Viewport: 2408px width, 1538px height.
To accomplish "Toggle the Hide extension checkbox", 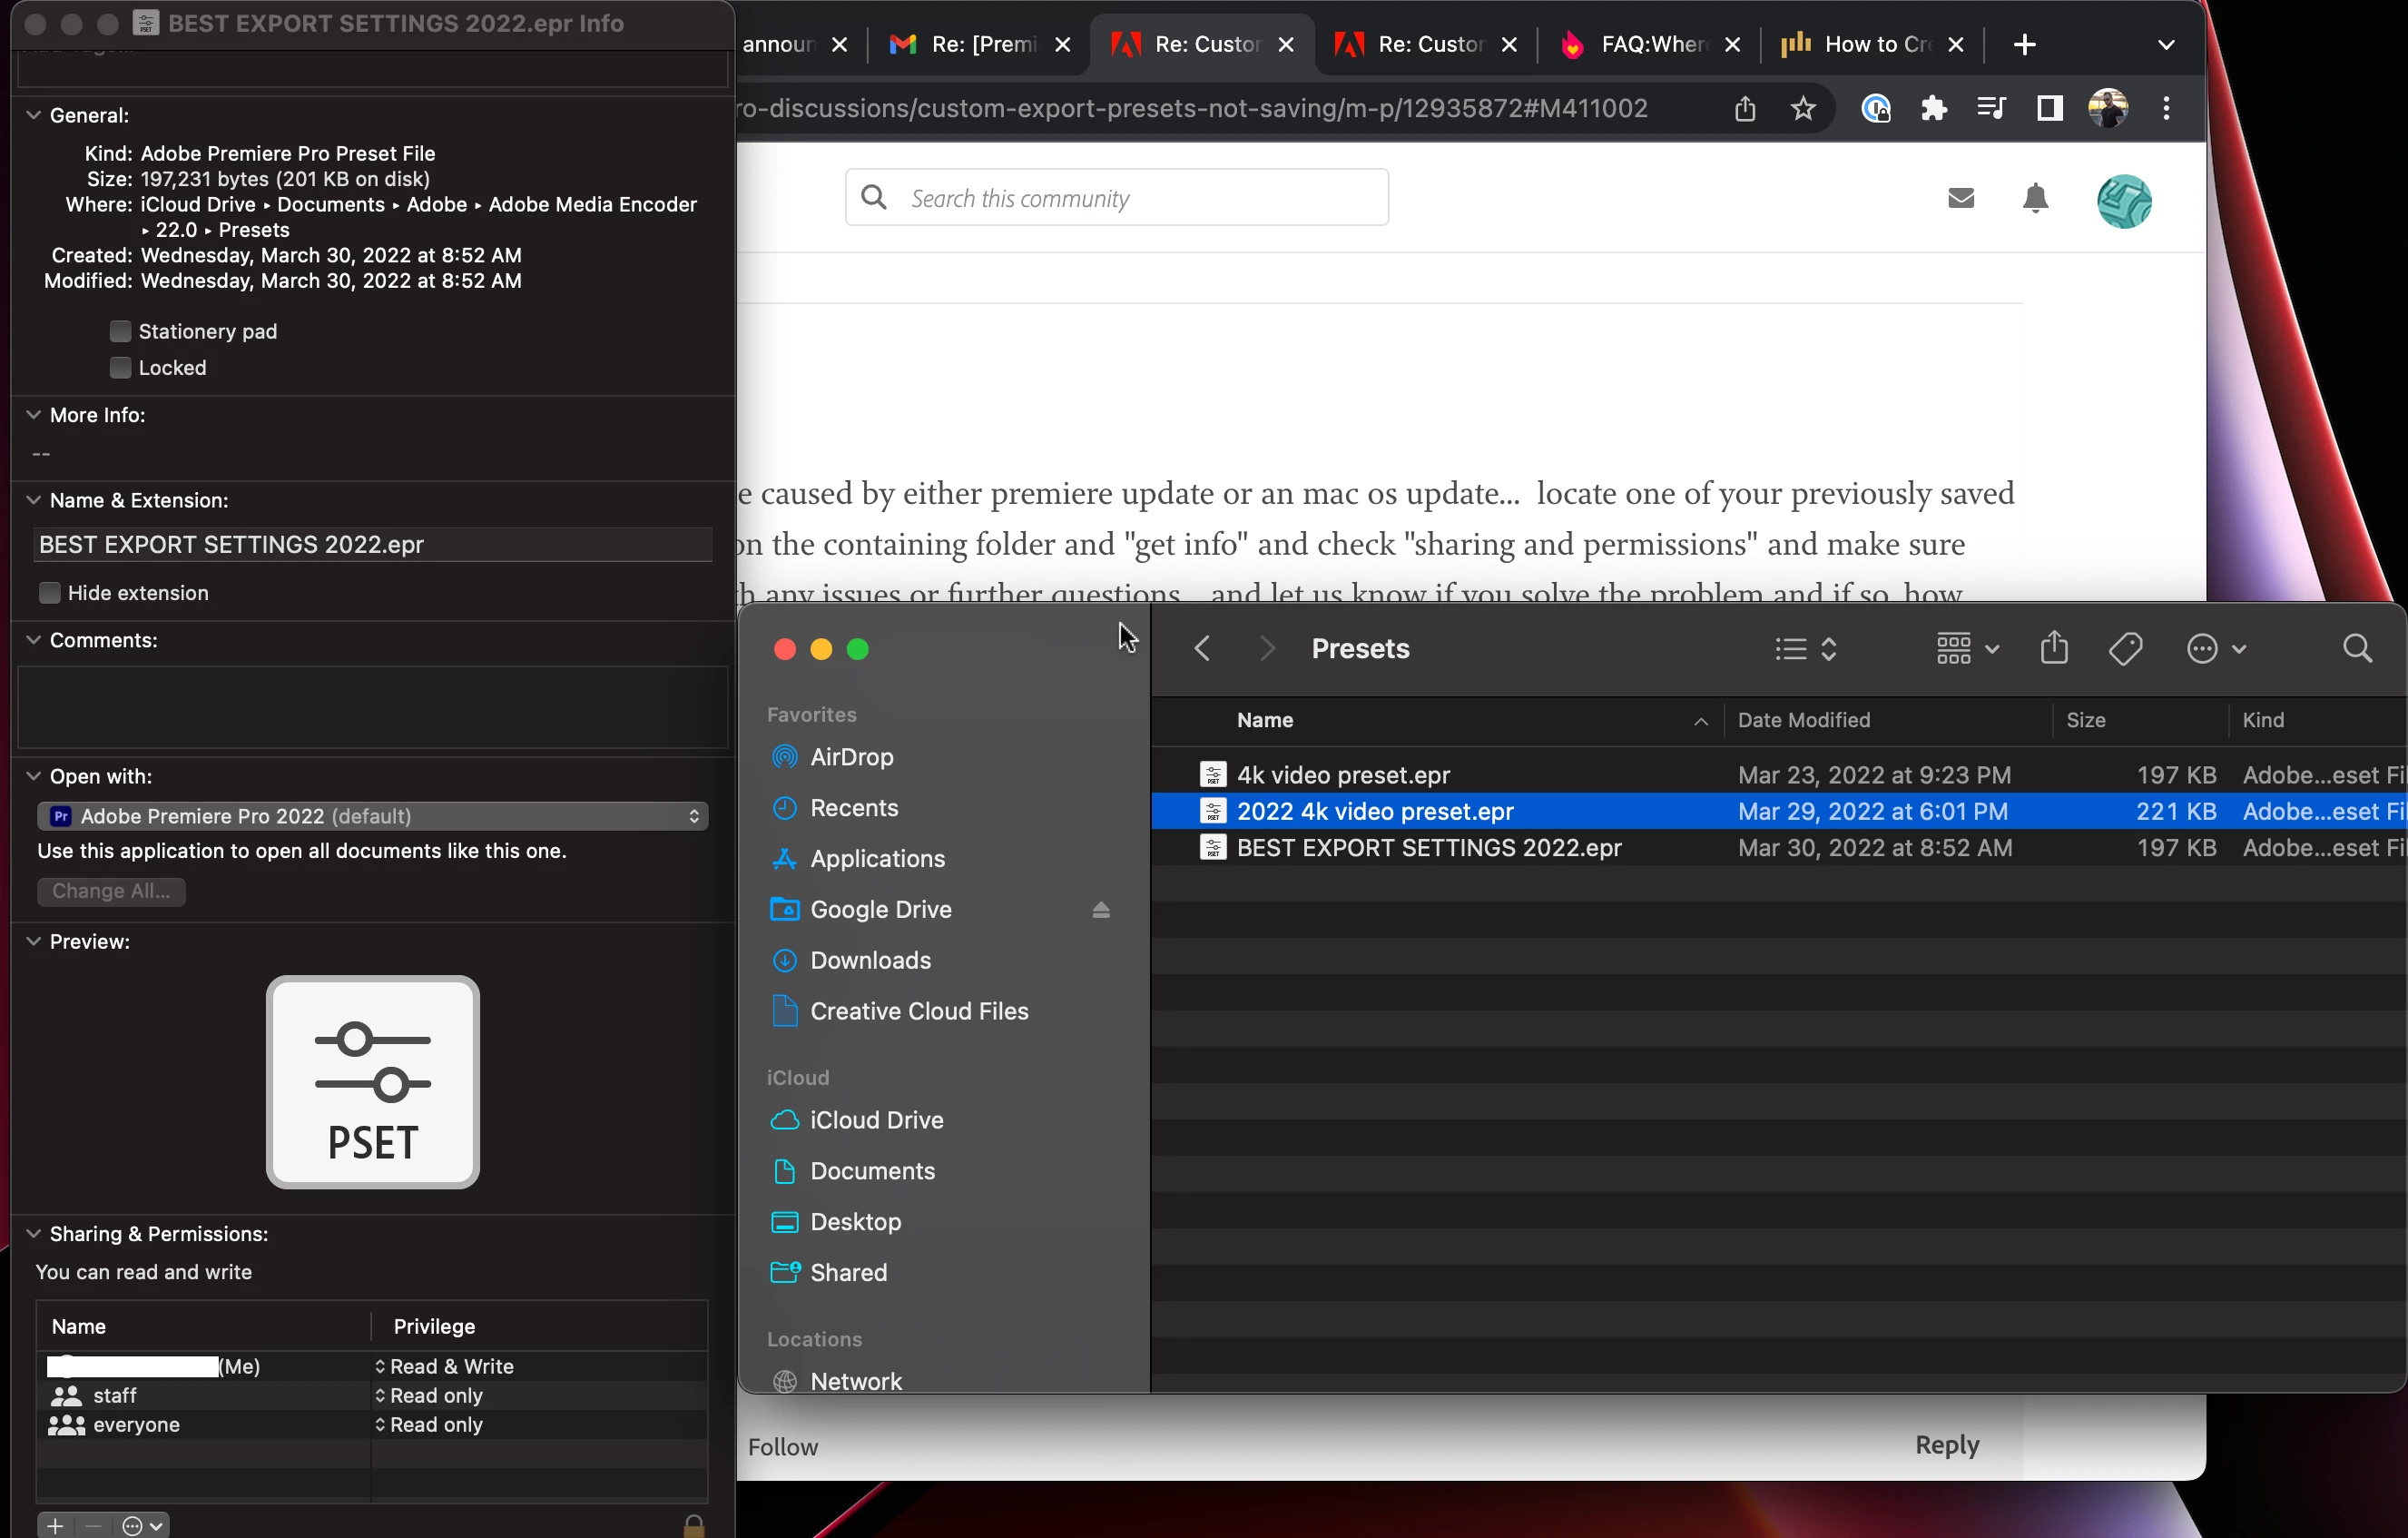I will point(49,593).
